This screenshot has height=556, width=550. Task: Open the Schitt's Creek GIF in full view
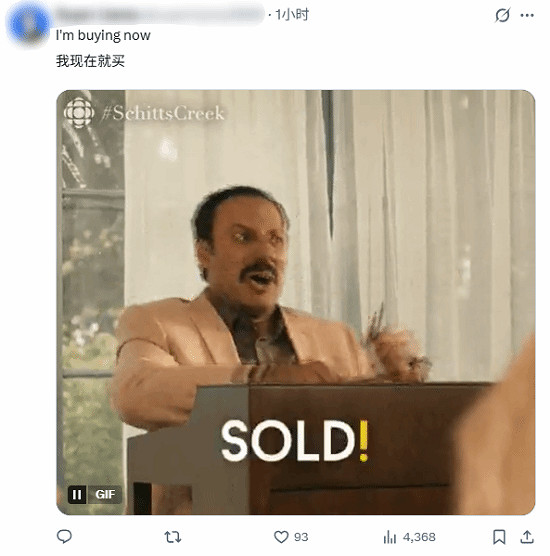[x=296, y=302]
